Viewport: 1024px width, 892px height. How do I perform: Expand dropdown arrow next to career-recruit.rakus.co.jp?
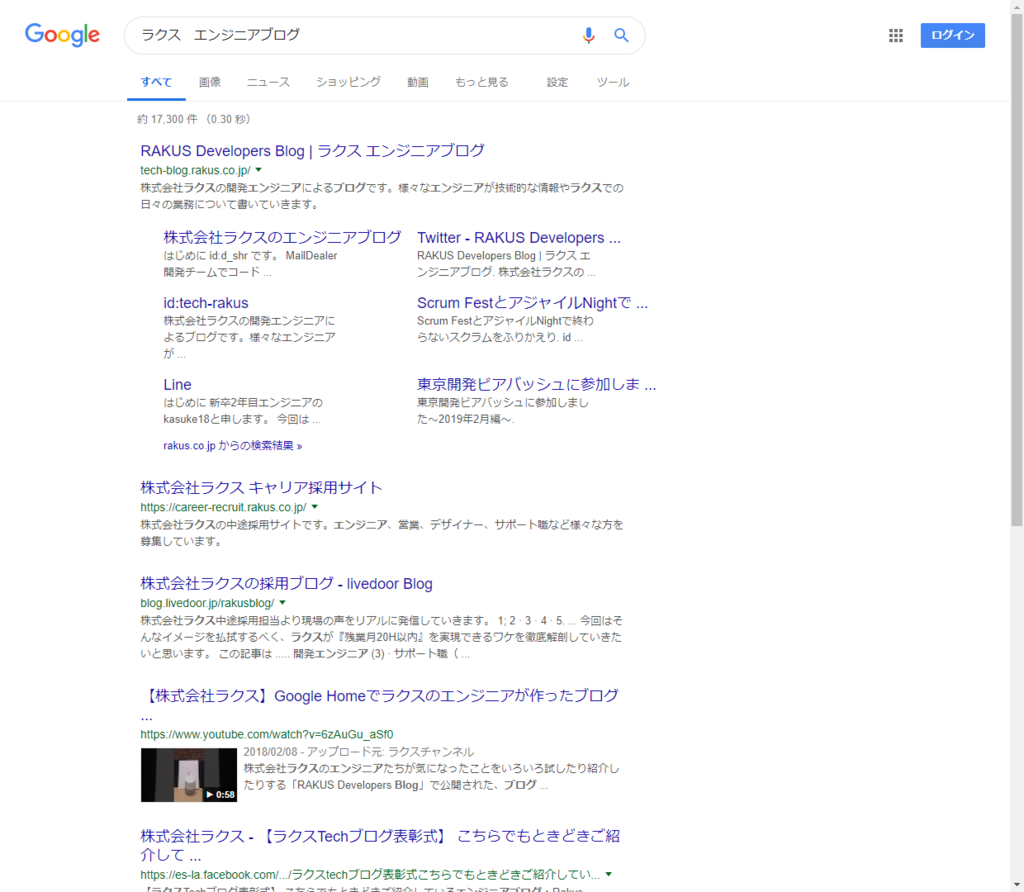click(x=315, y=507)
